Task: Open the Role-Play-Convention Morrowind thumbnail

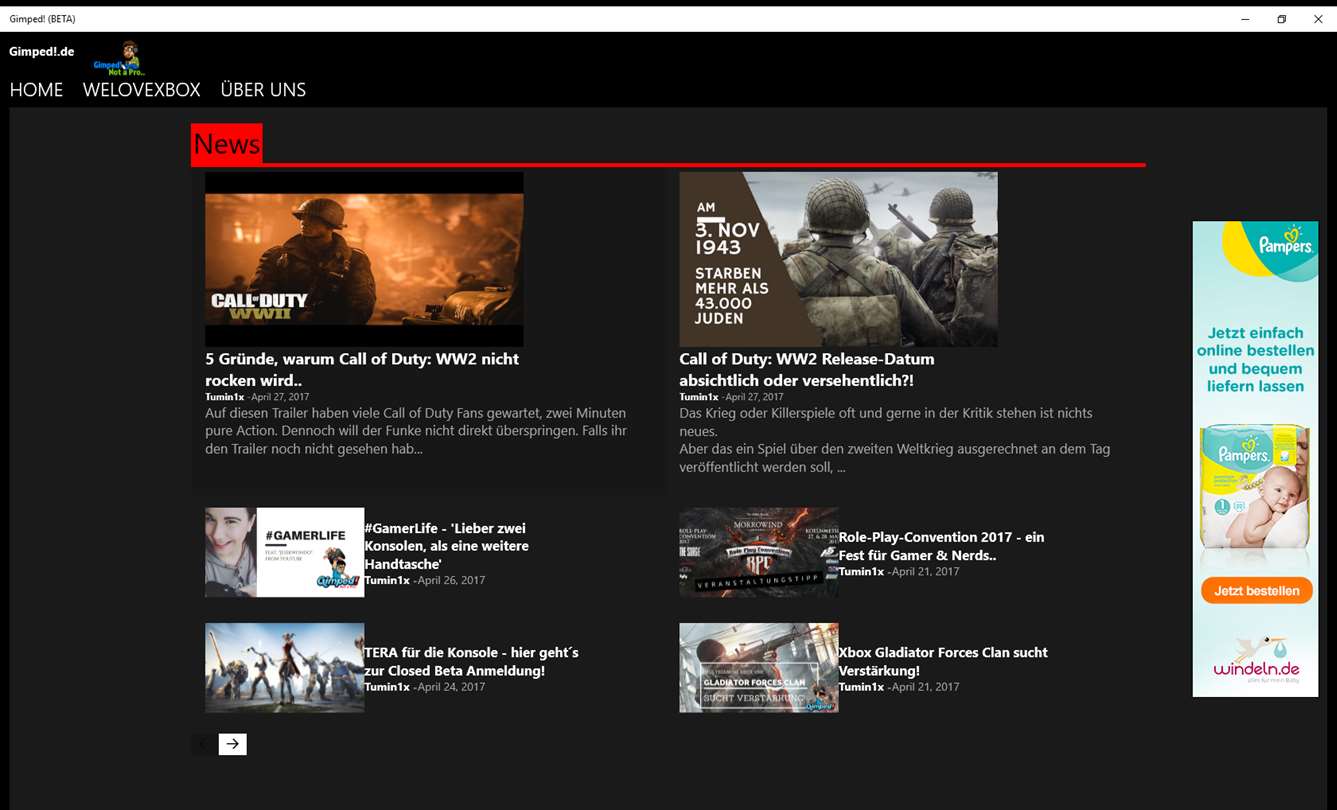Action: click(x=758, y=552)
